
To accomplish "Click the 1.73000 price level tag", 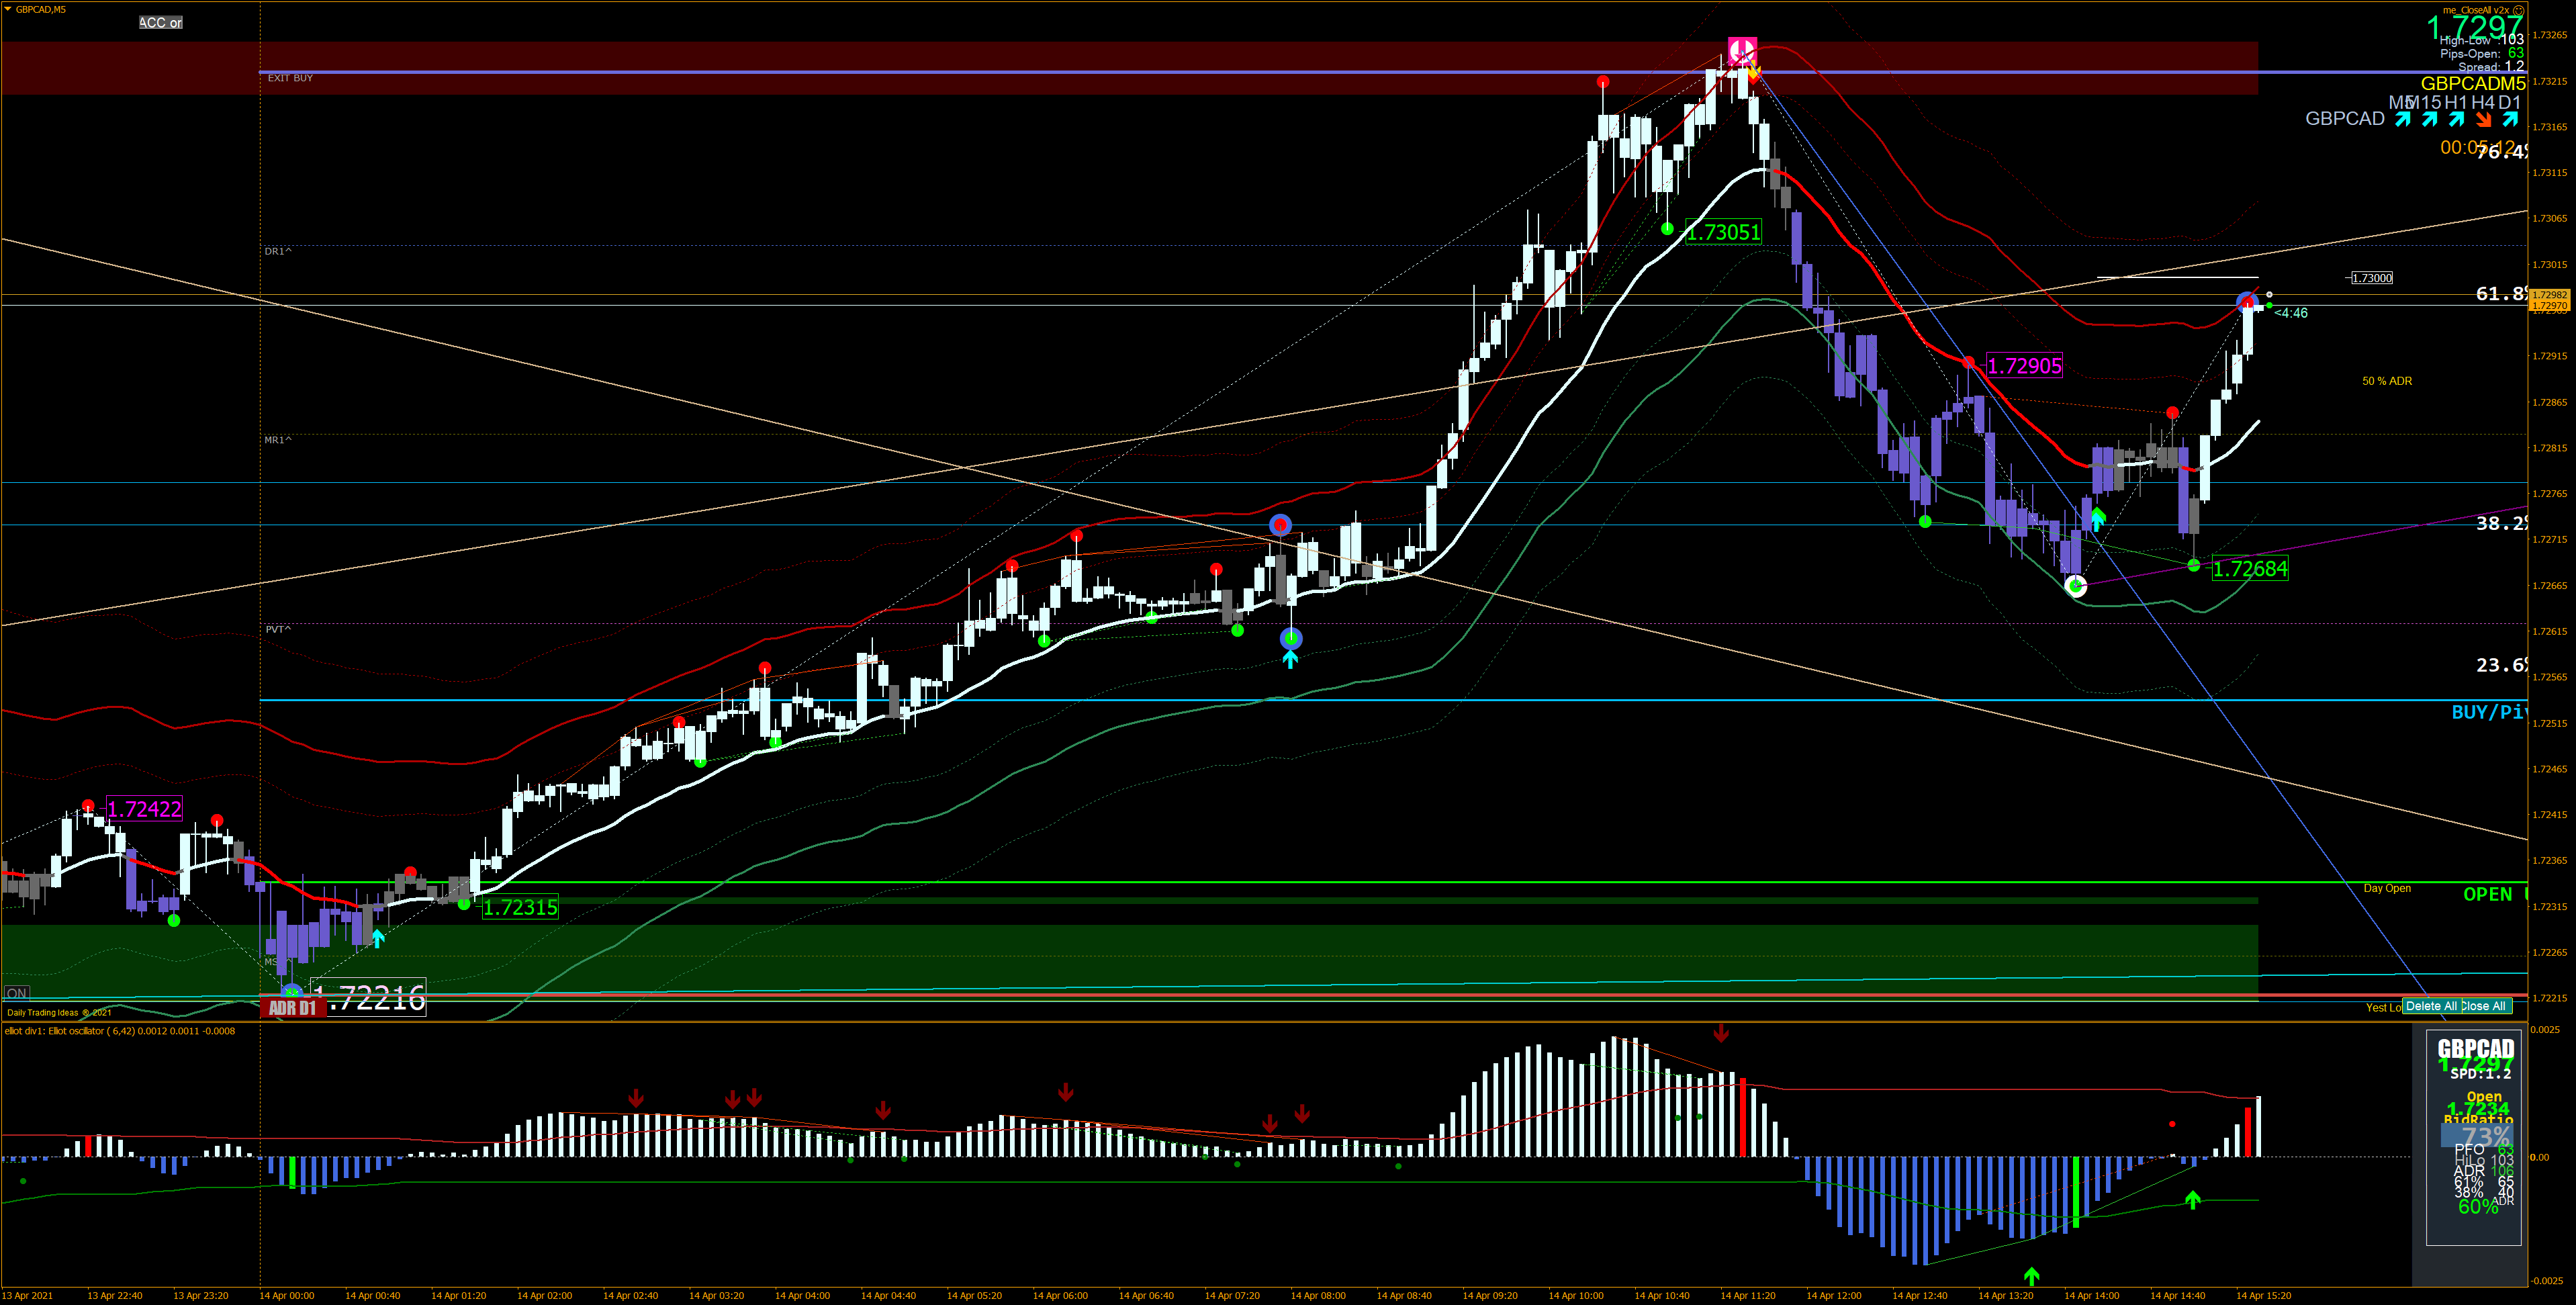I will pyautogui.click(x=2372, y=278).
